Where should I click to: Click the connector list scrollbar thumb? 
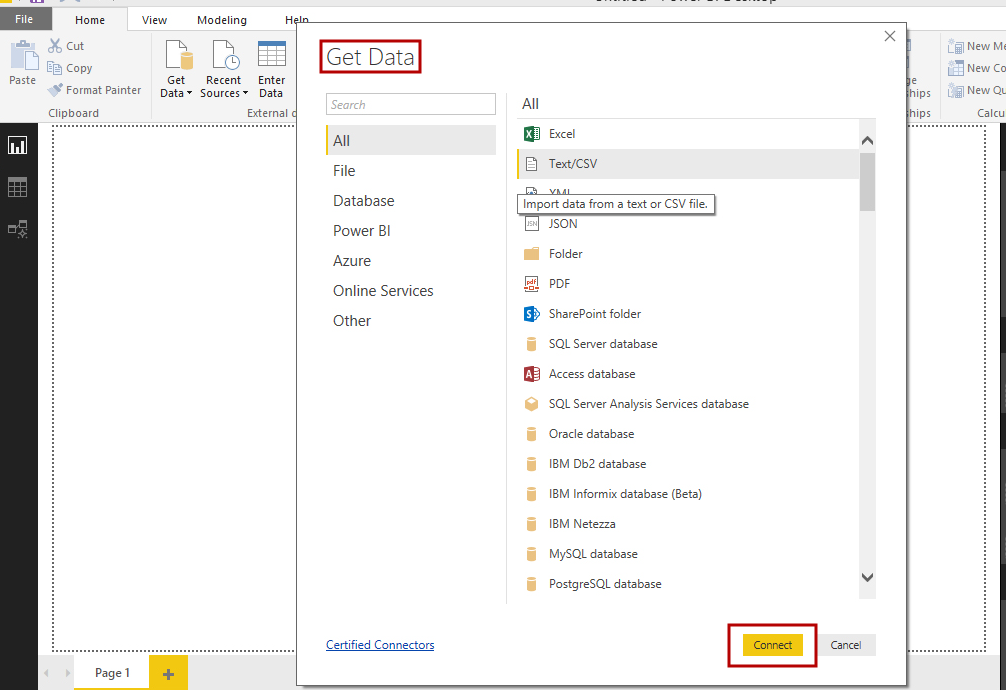868,182
